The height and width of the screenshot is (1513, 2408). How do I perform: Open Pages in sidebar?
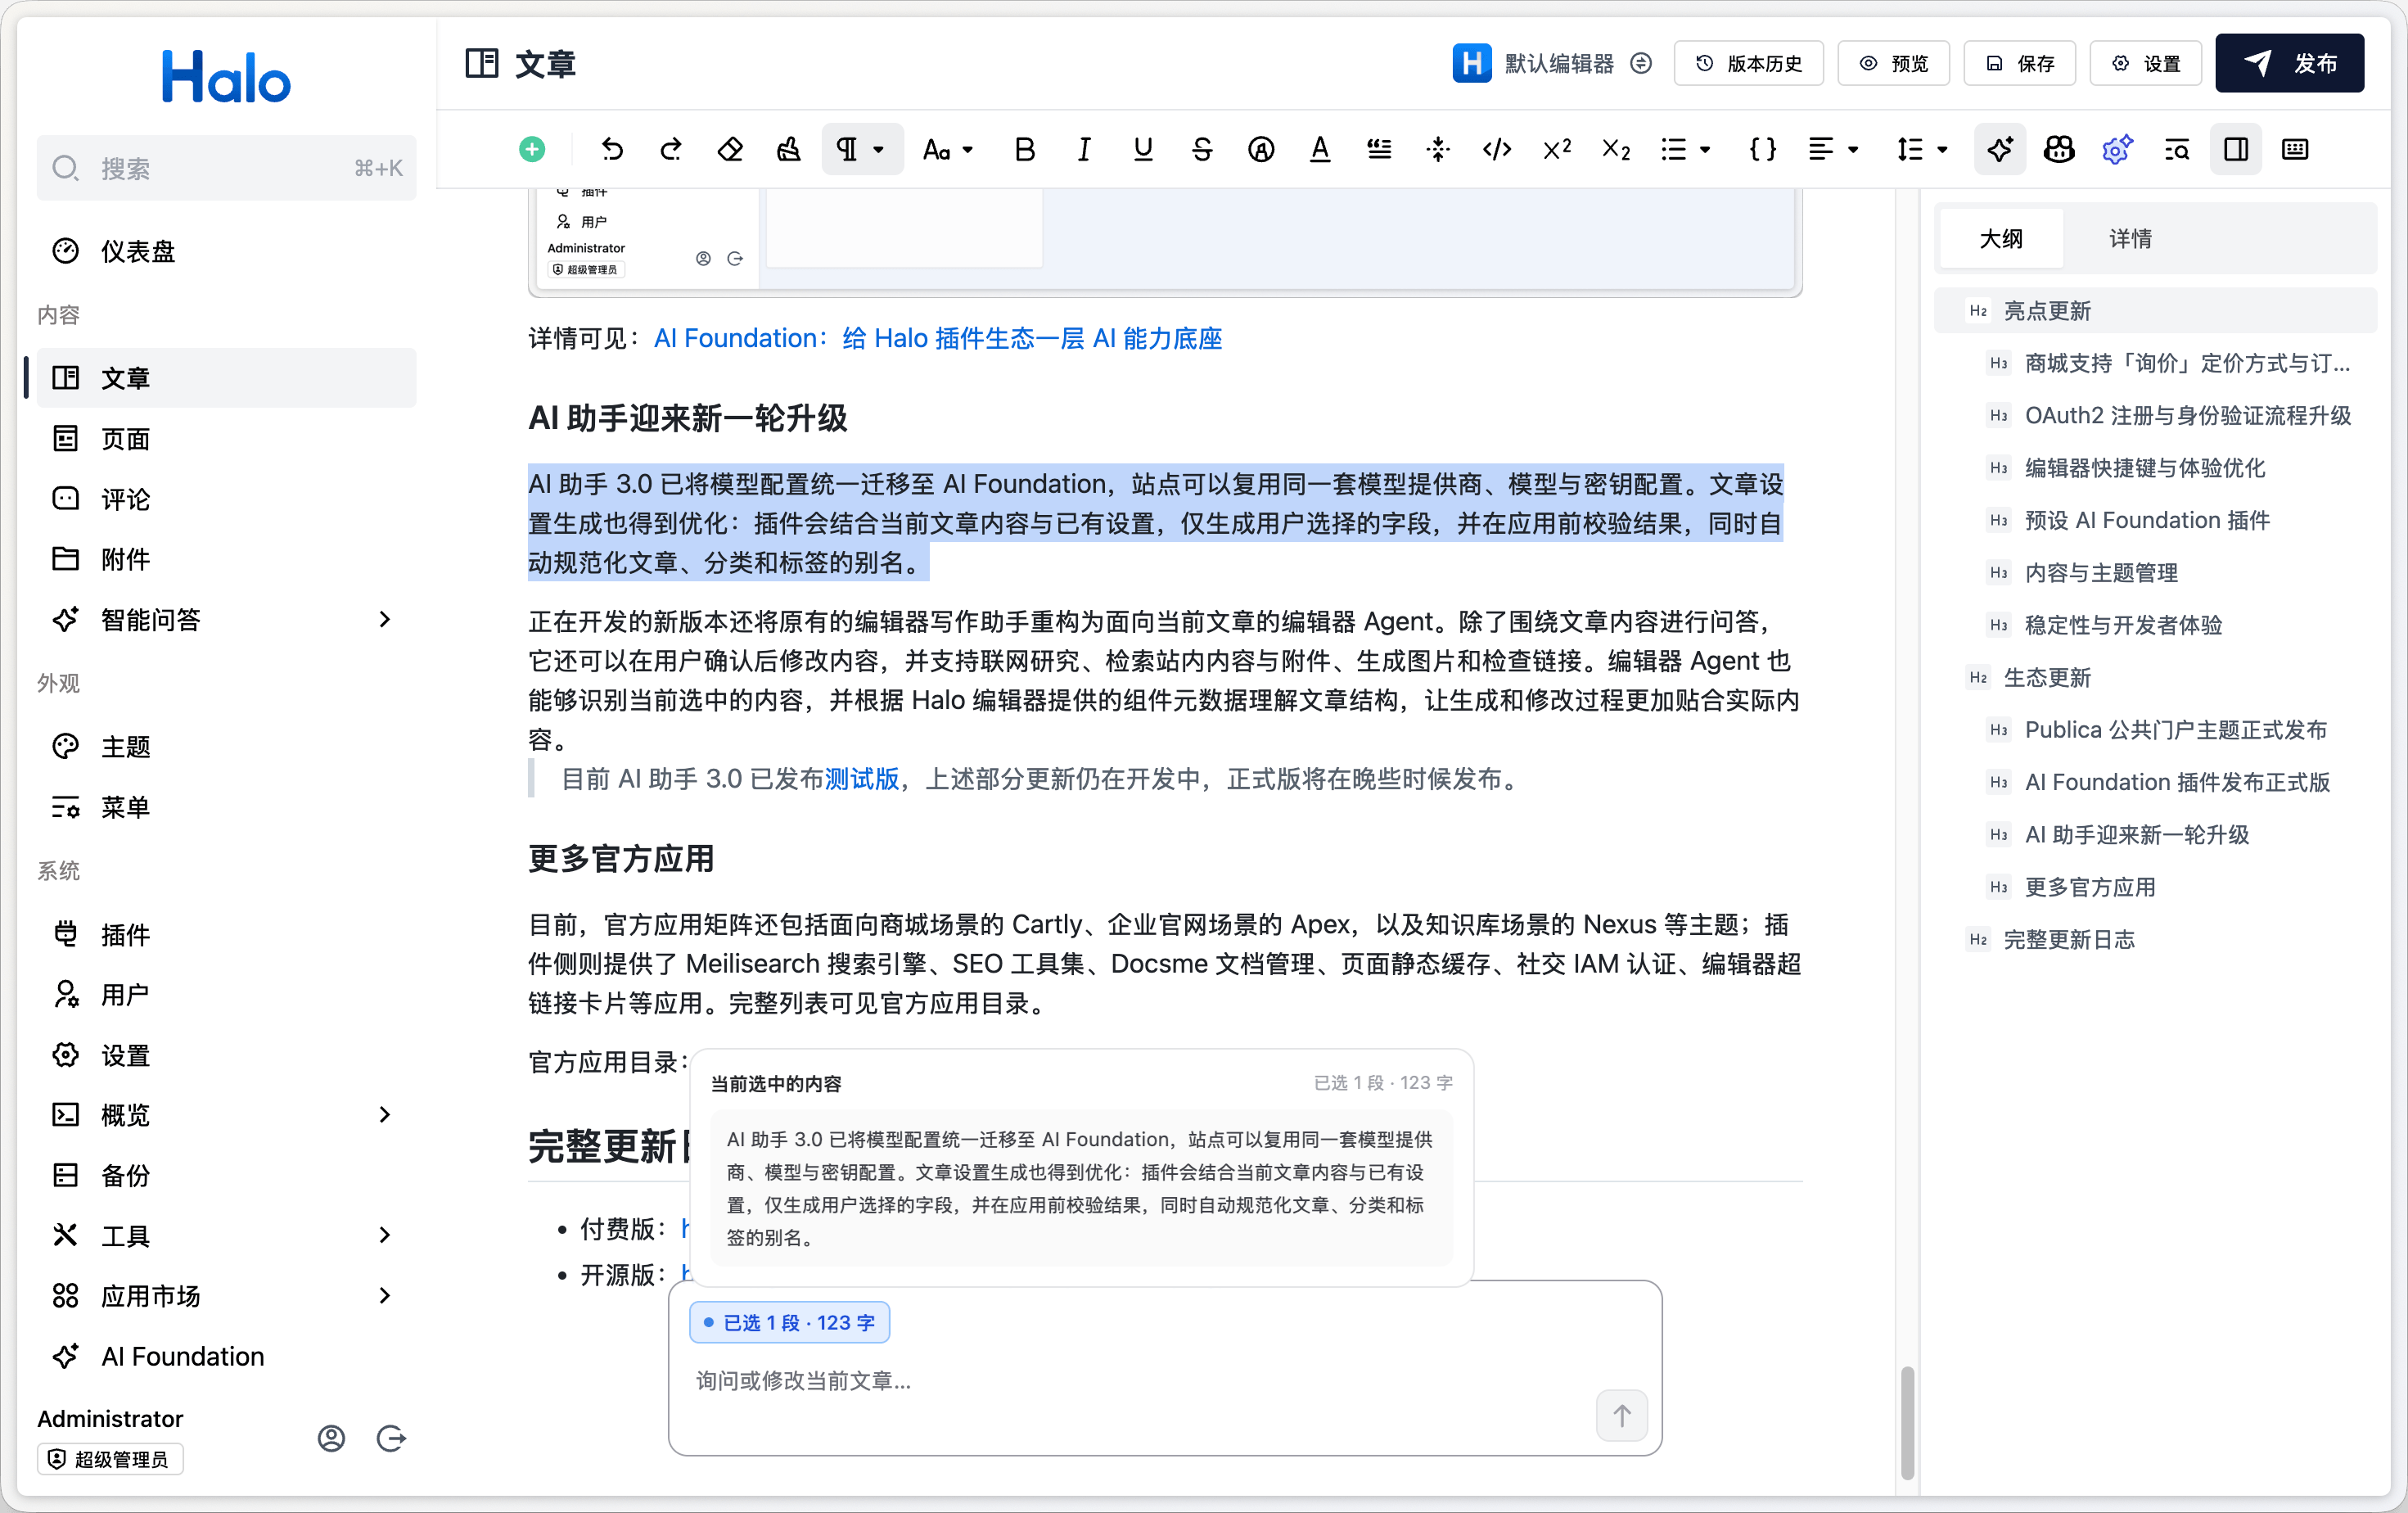click(226, 439)
